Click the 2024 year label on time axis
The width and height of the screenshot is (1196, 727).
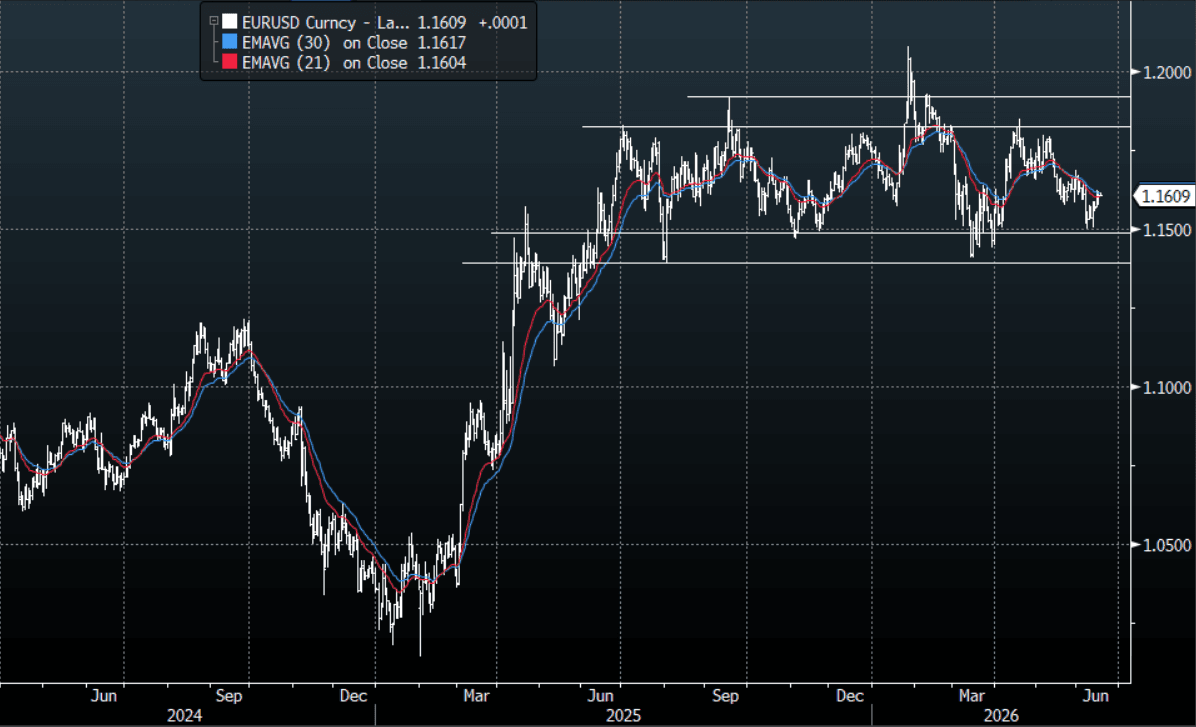tap(185, 716)
